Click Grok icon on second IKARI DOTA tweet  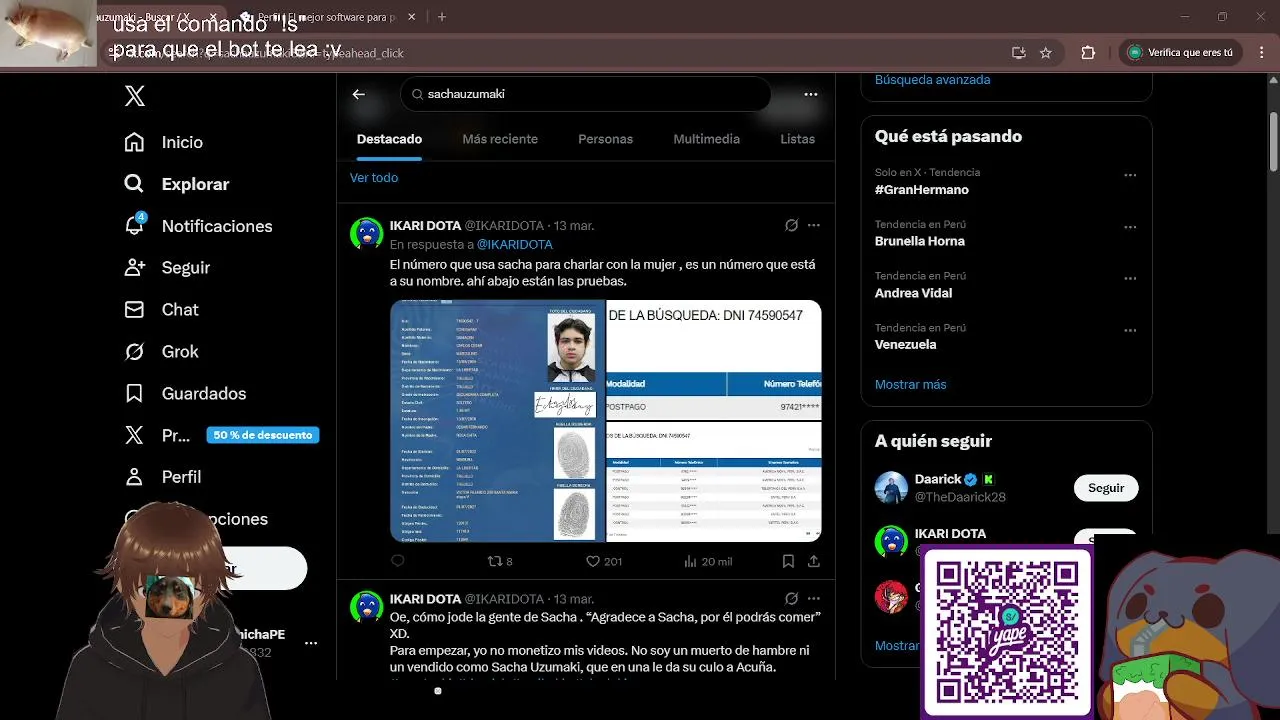(x=791, y=599)
